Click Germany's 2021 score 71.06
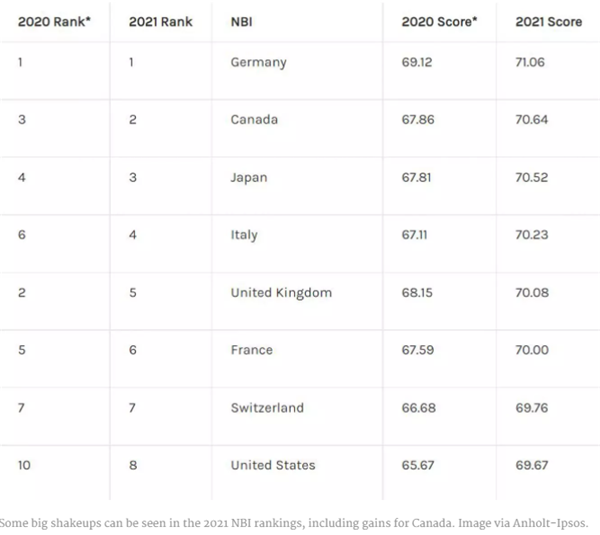Image resolution: width=600 pixels, height=535 pixels. [530, 62]
